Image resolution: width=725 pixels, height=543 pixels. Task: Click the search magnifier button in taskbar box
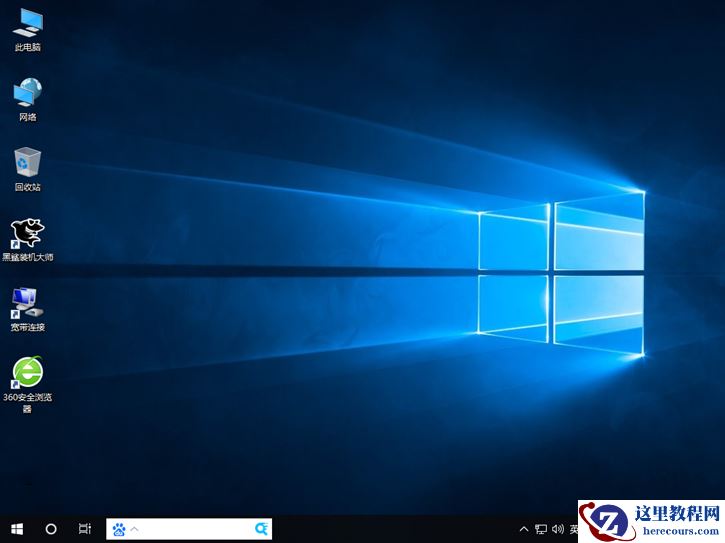click(261, 529)
